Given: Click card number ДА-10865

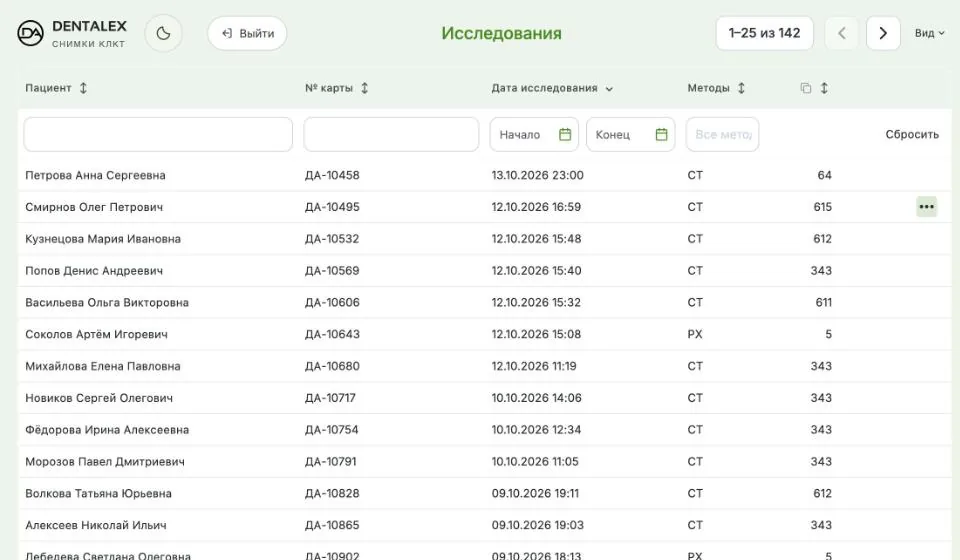Looking at the screenshot, I should tap(332, 525).
